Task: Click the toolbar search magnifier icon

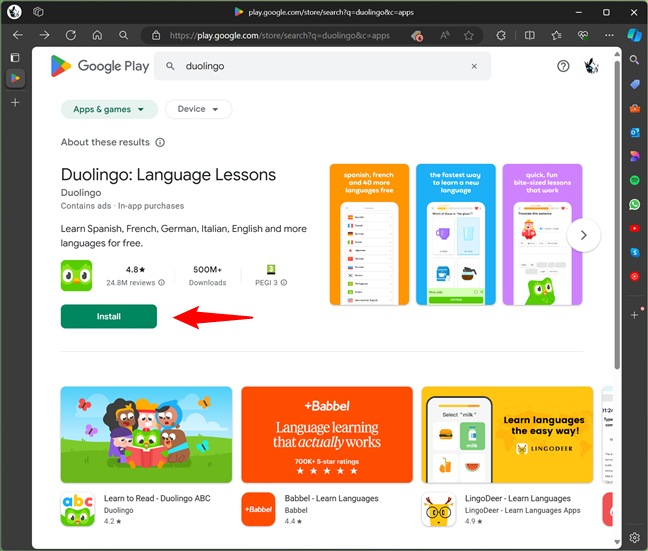Action: [x=124, y=35]
